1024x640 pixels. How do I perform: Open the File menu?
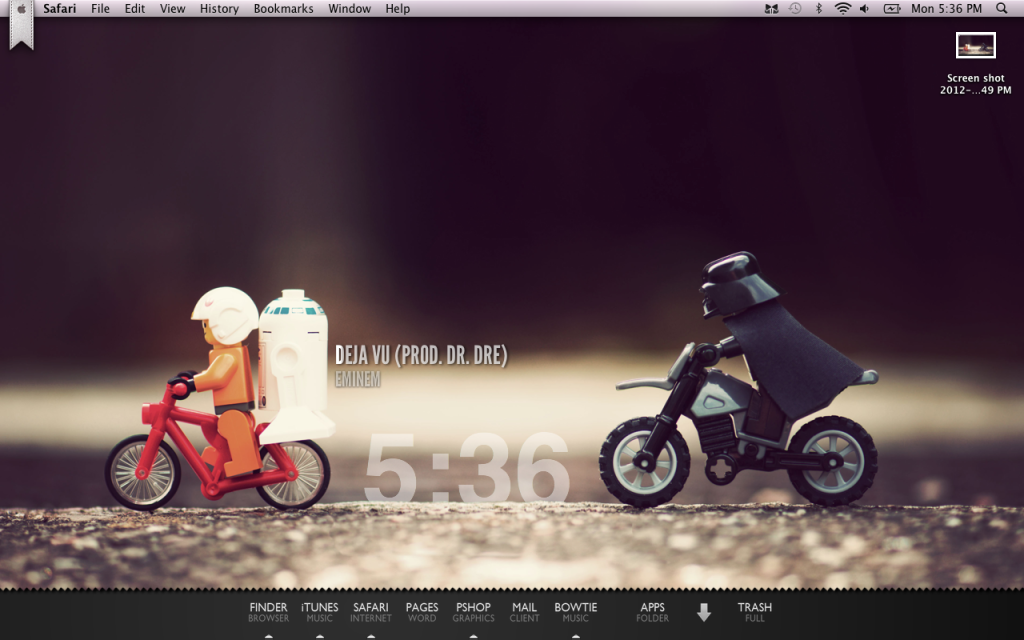[100, 8]
